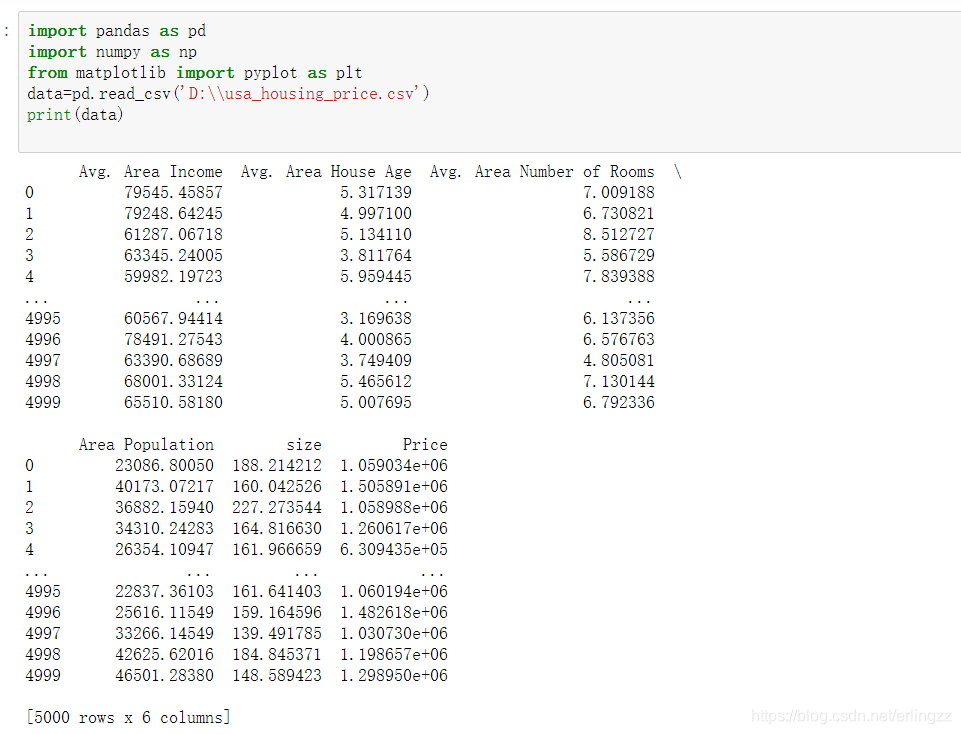Image resolution: width=961 pixels, height=734 pixels.
Task: Select the 'Price' column header
Action: tap(425, 445)
